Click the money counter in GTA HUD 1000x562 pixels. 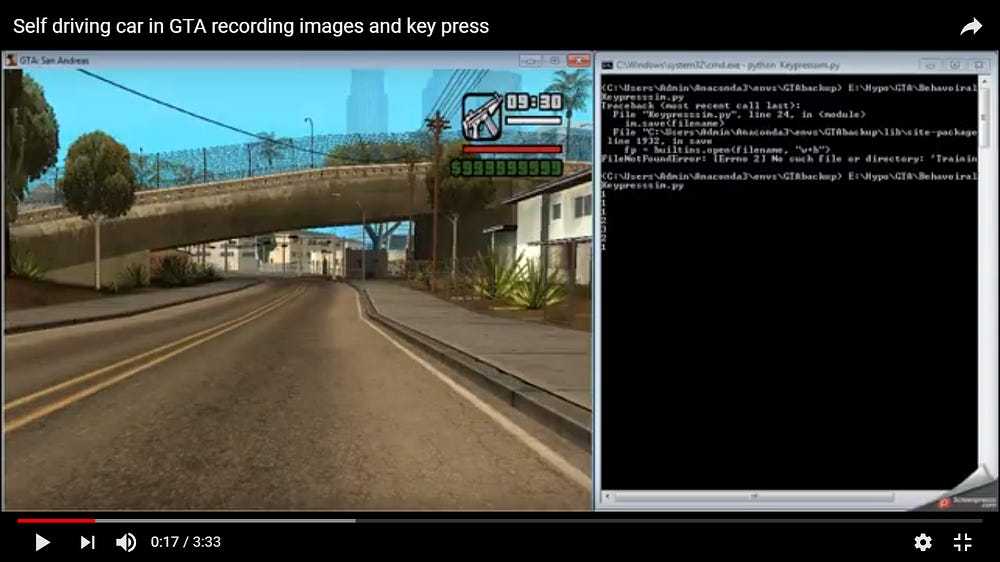506,168
